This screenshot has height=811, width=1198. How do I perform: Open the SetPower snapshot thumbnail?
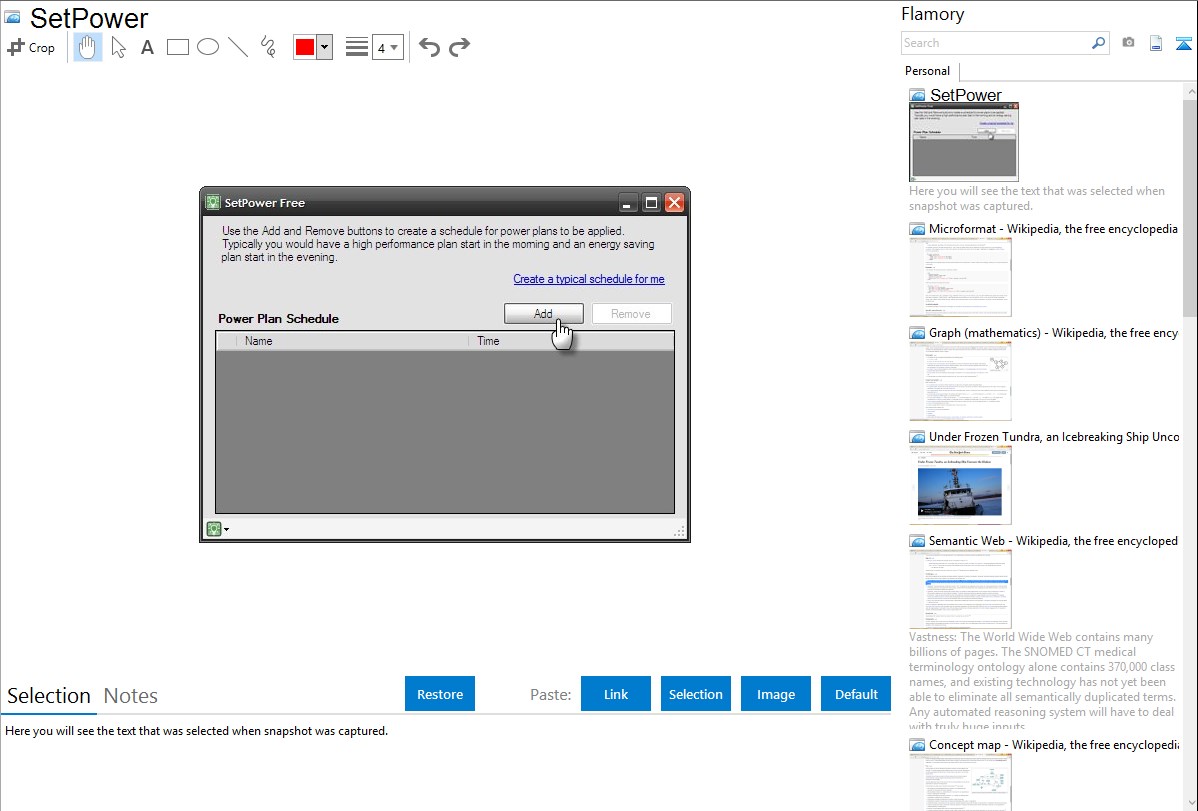963,142
